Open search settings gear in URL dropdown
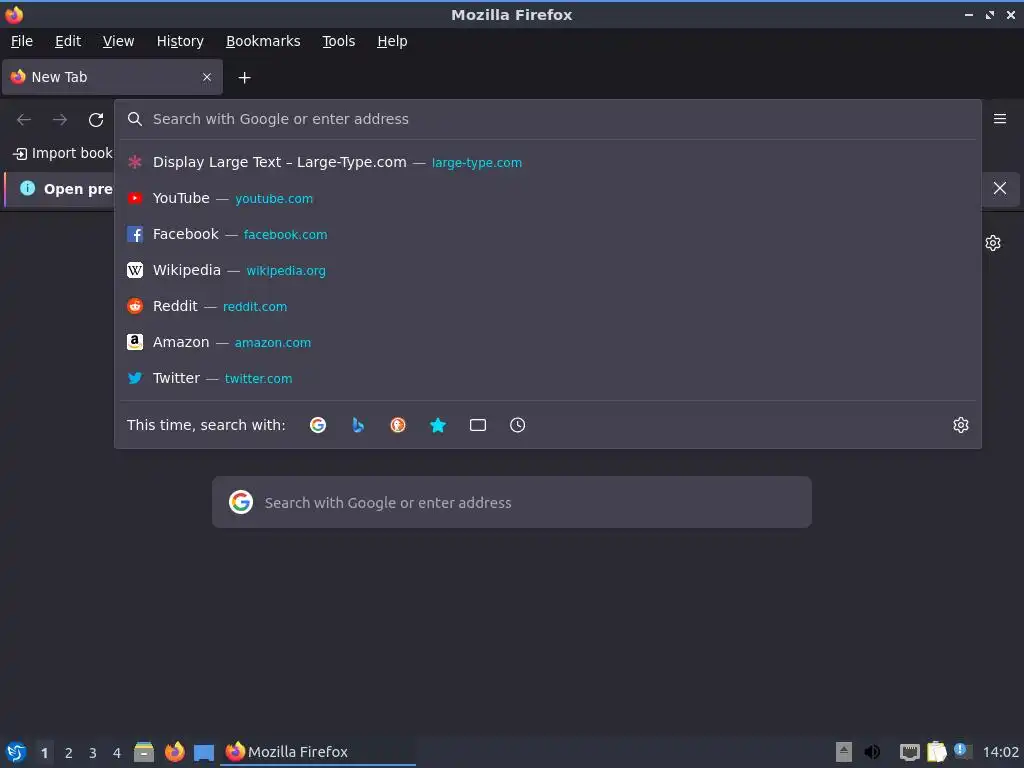This screenshot has width=1024, height=768. (961, 425)
